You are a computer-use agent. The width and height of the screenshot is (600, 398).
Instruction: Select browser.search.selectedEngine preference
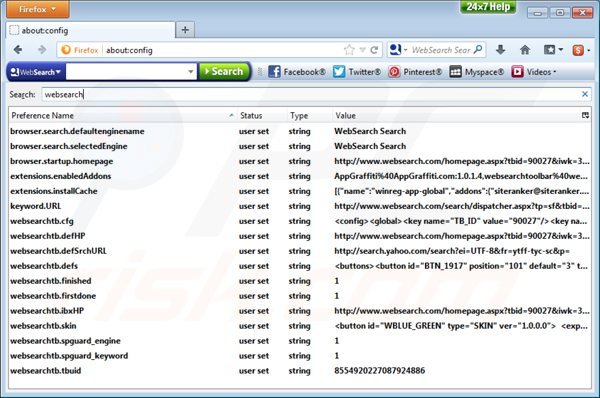(300, 146)
